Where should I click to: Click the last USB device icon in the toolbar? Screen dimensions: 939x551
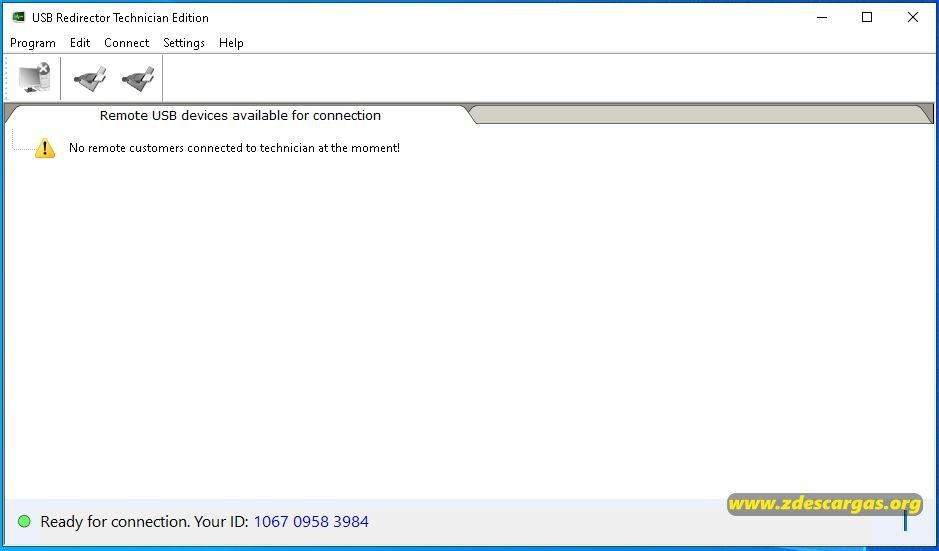[x=138, y=78]
